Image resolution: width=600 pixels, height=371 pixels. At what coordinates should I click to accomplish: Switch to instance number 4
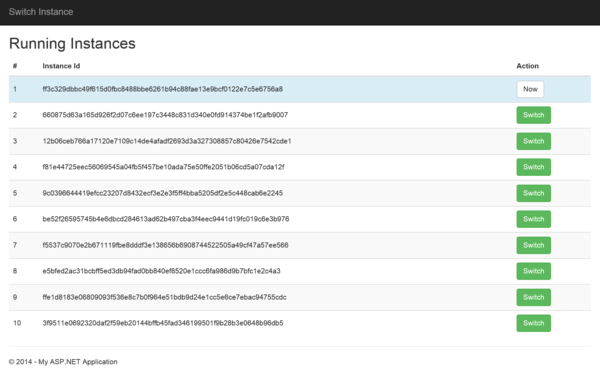[x=533, y=167]
